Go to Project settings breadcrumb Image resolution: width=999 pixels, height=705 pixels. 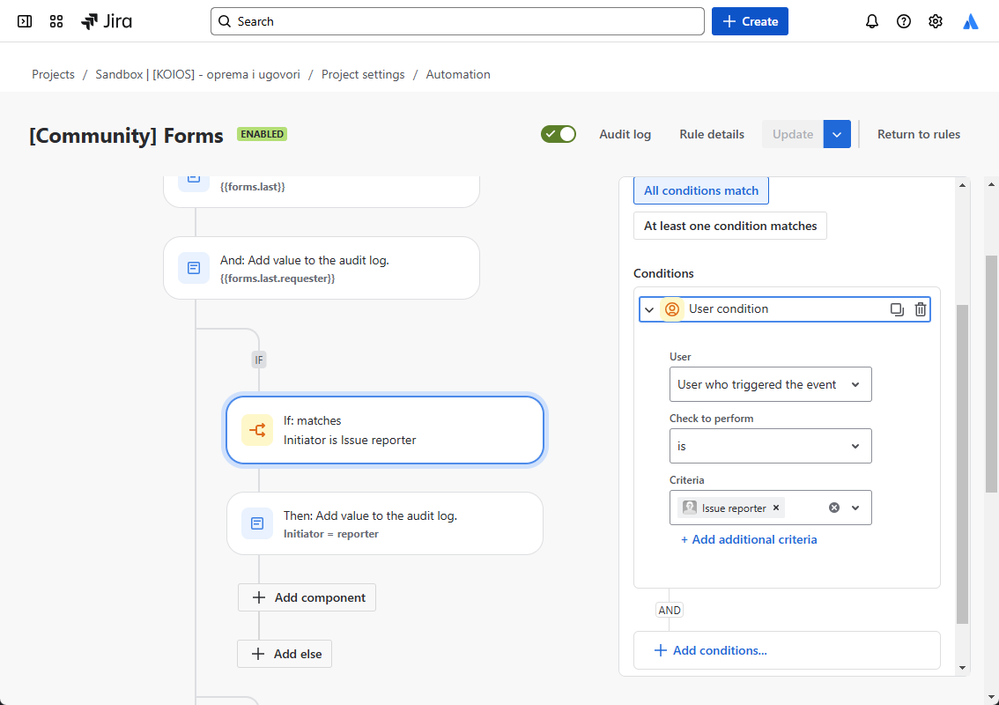(x=363, y=75)
